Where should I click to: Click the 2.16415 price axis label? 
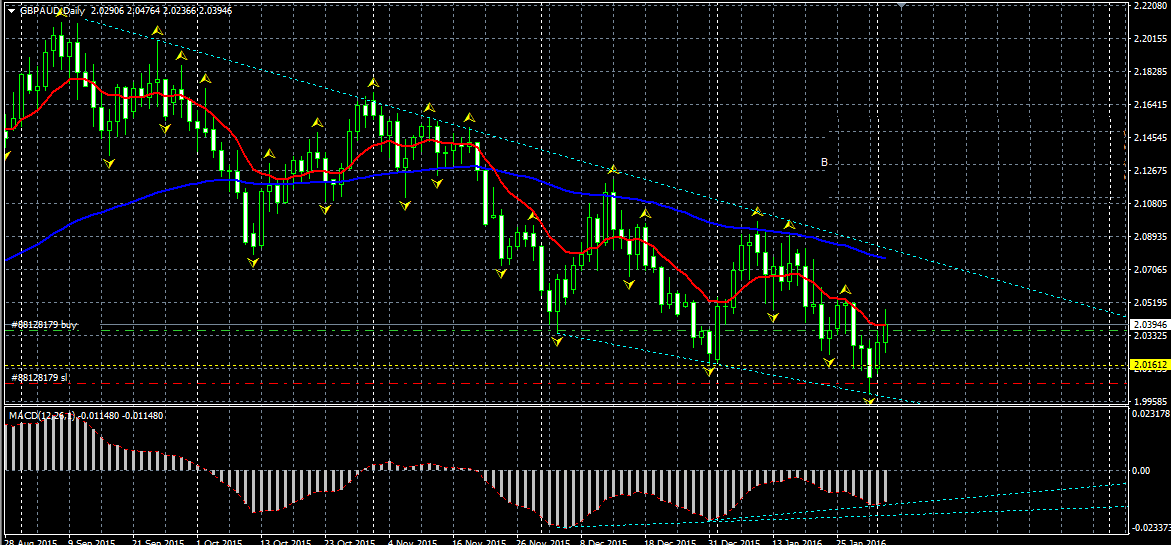(1150, 105)
